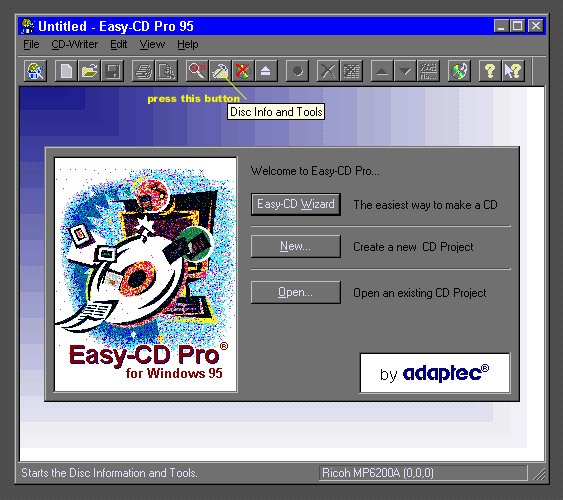Click the application icon in title bar

coord(28,26)
